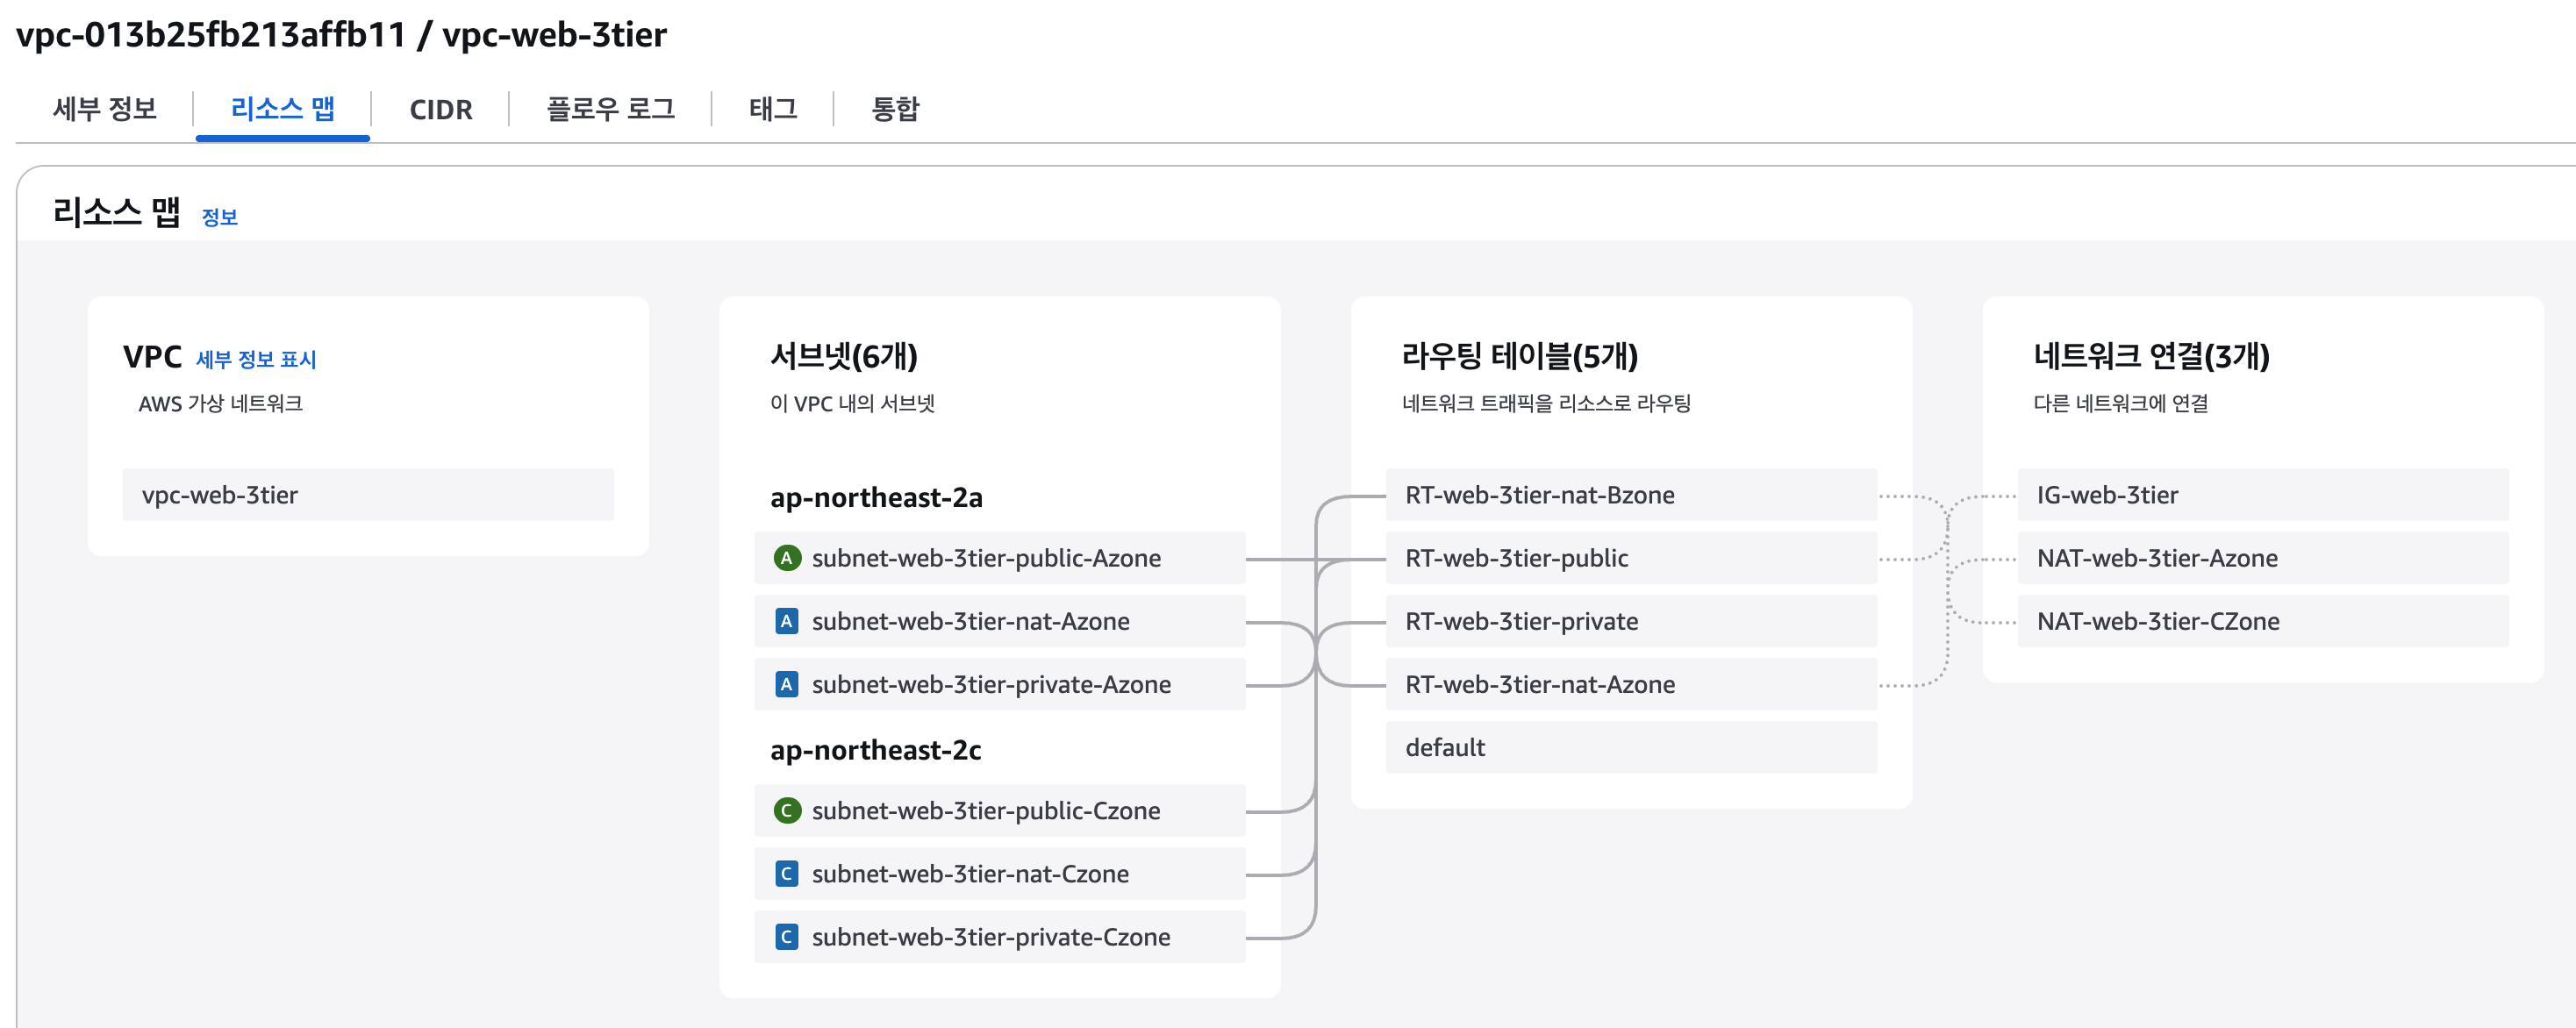Viewport: 2576px width, 1028px height.
Task: Click blue A icon of private-Azone subnet
Action: tap(787, 684)
